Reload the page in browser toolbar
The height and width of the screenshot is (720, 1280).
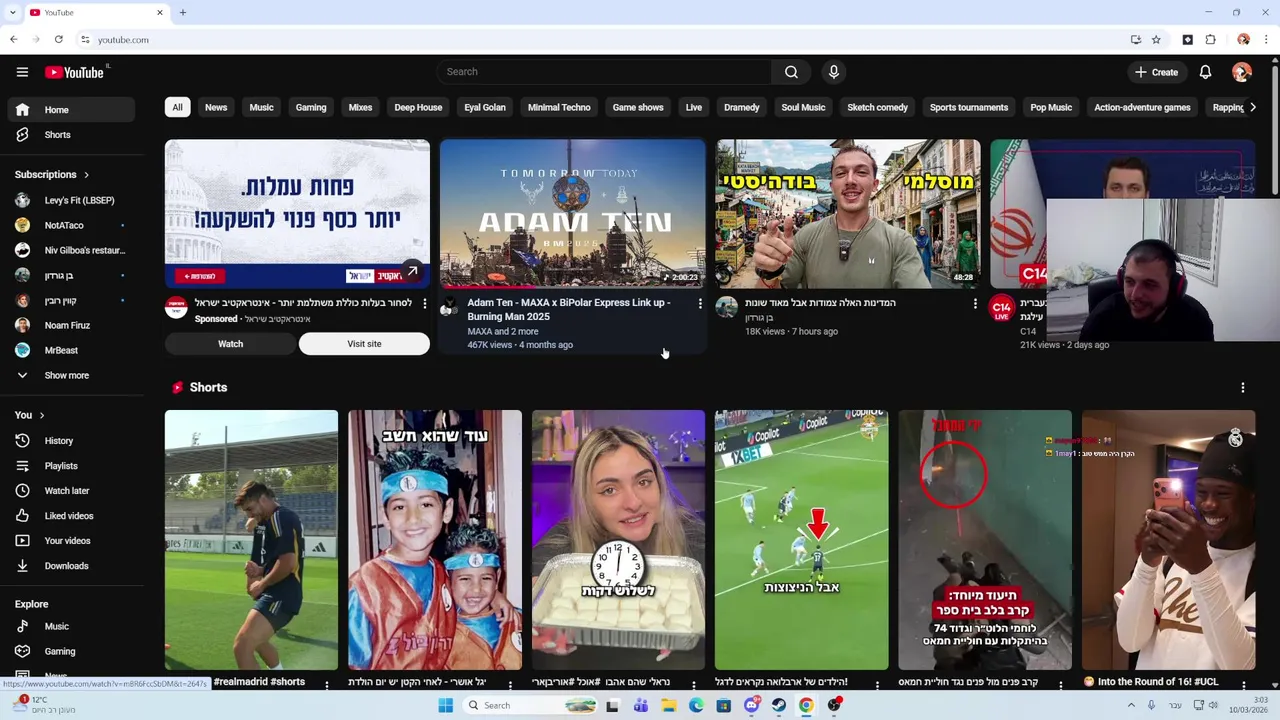point(59,40)
